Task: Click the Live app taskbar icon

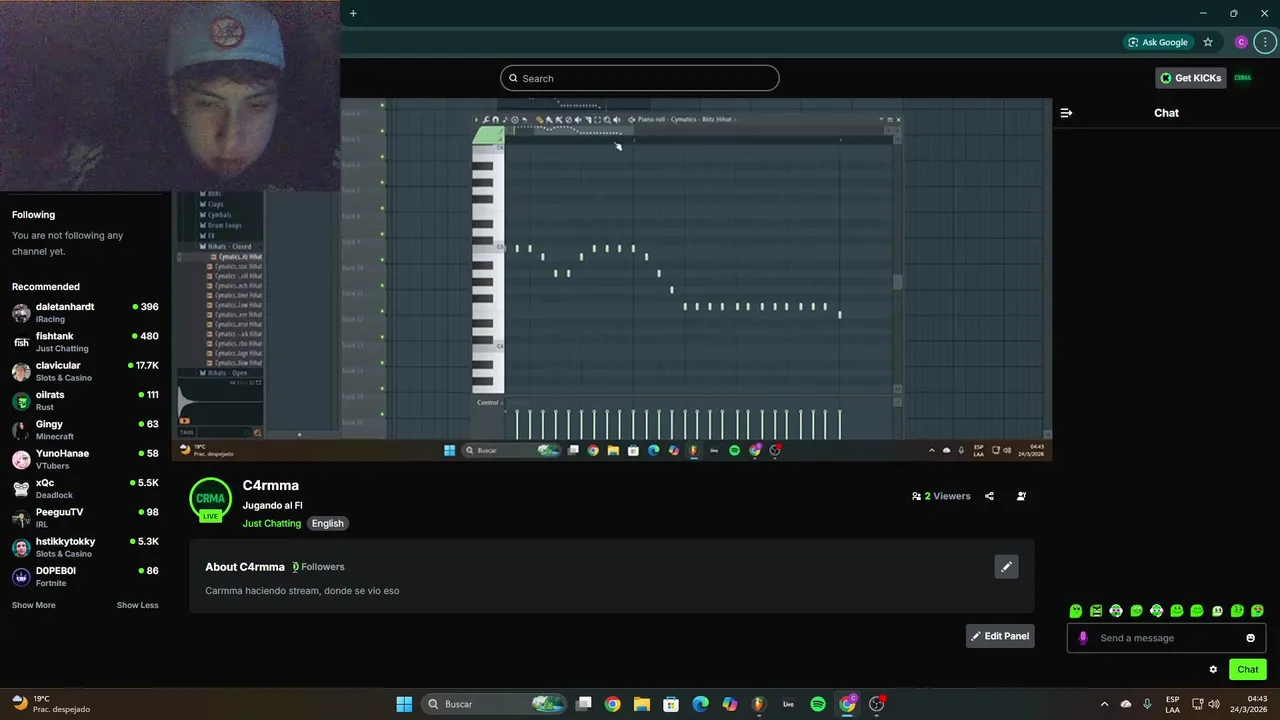Action: pos(788,704)
